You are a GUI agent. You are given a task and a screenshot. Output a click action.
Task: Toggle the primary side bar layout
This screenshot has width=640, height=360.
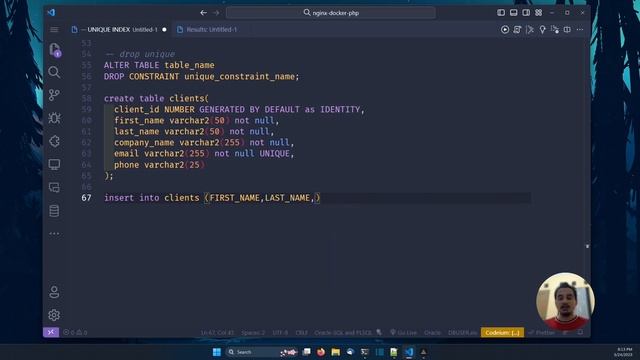tap(501, 13)
